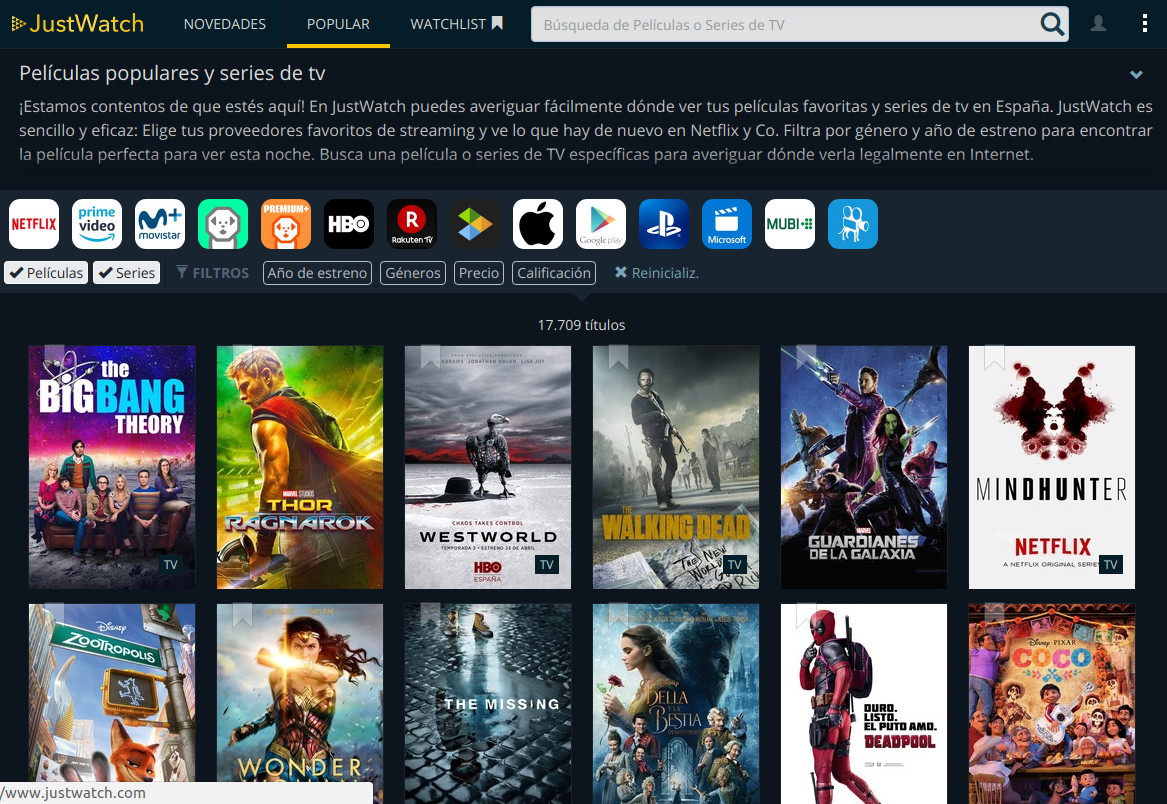Open the Thor Ragnarok poster
1167x804 pixels.
300,468
